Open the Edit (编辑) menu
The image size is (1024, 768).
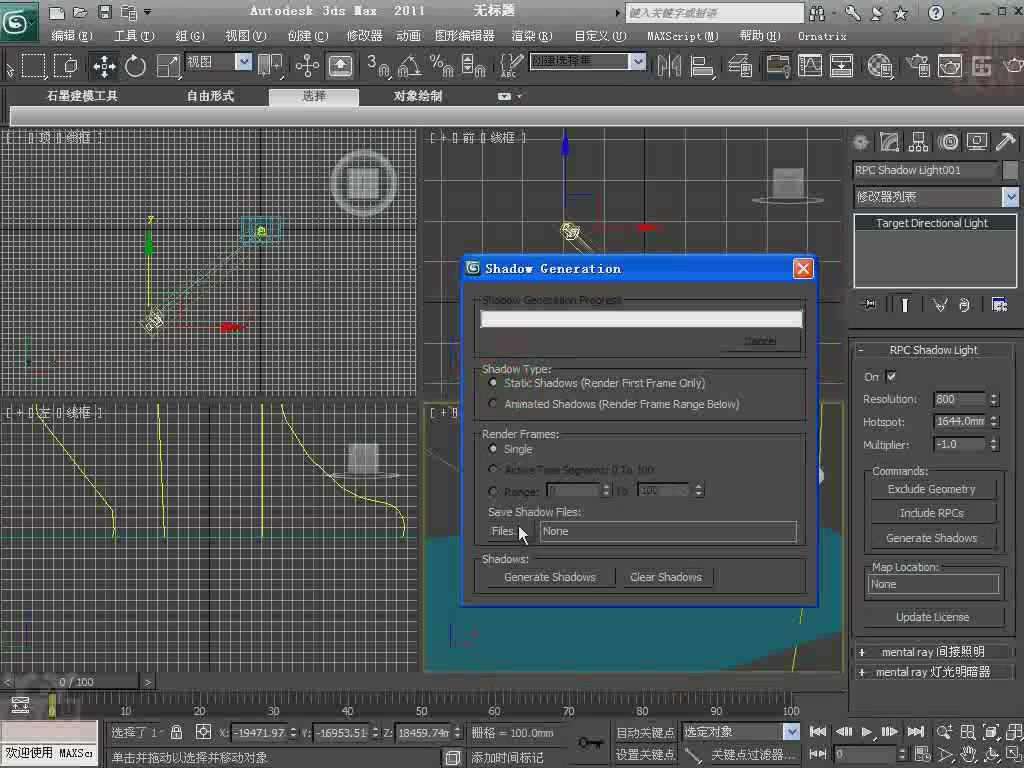(x=71, y=36)
